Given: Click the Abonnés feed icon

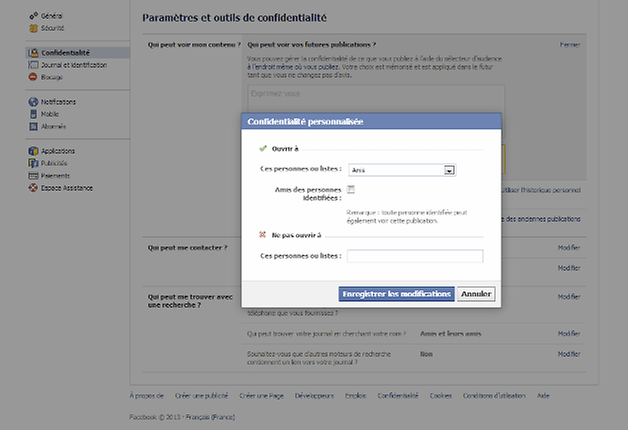Looking at the screenshot, I should click(33, 127).
